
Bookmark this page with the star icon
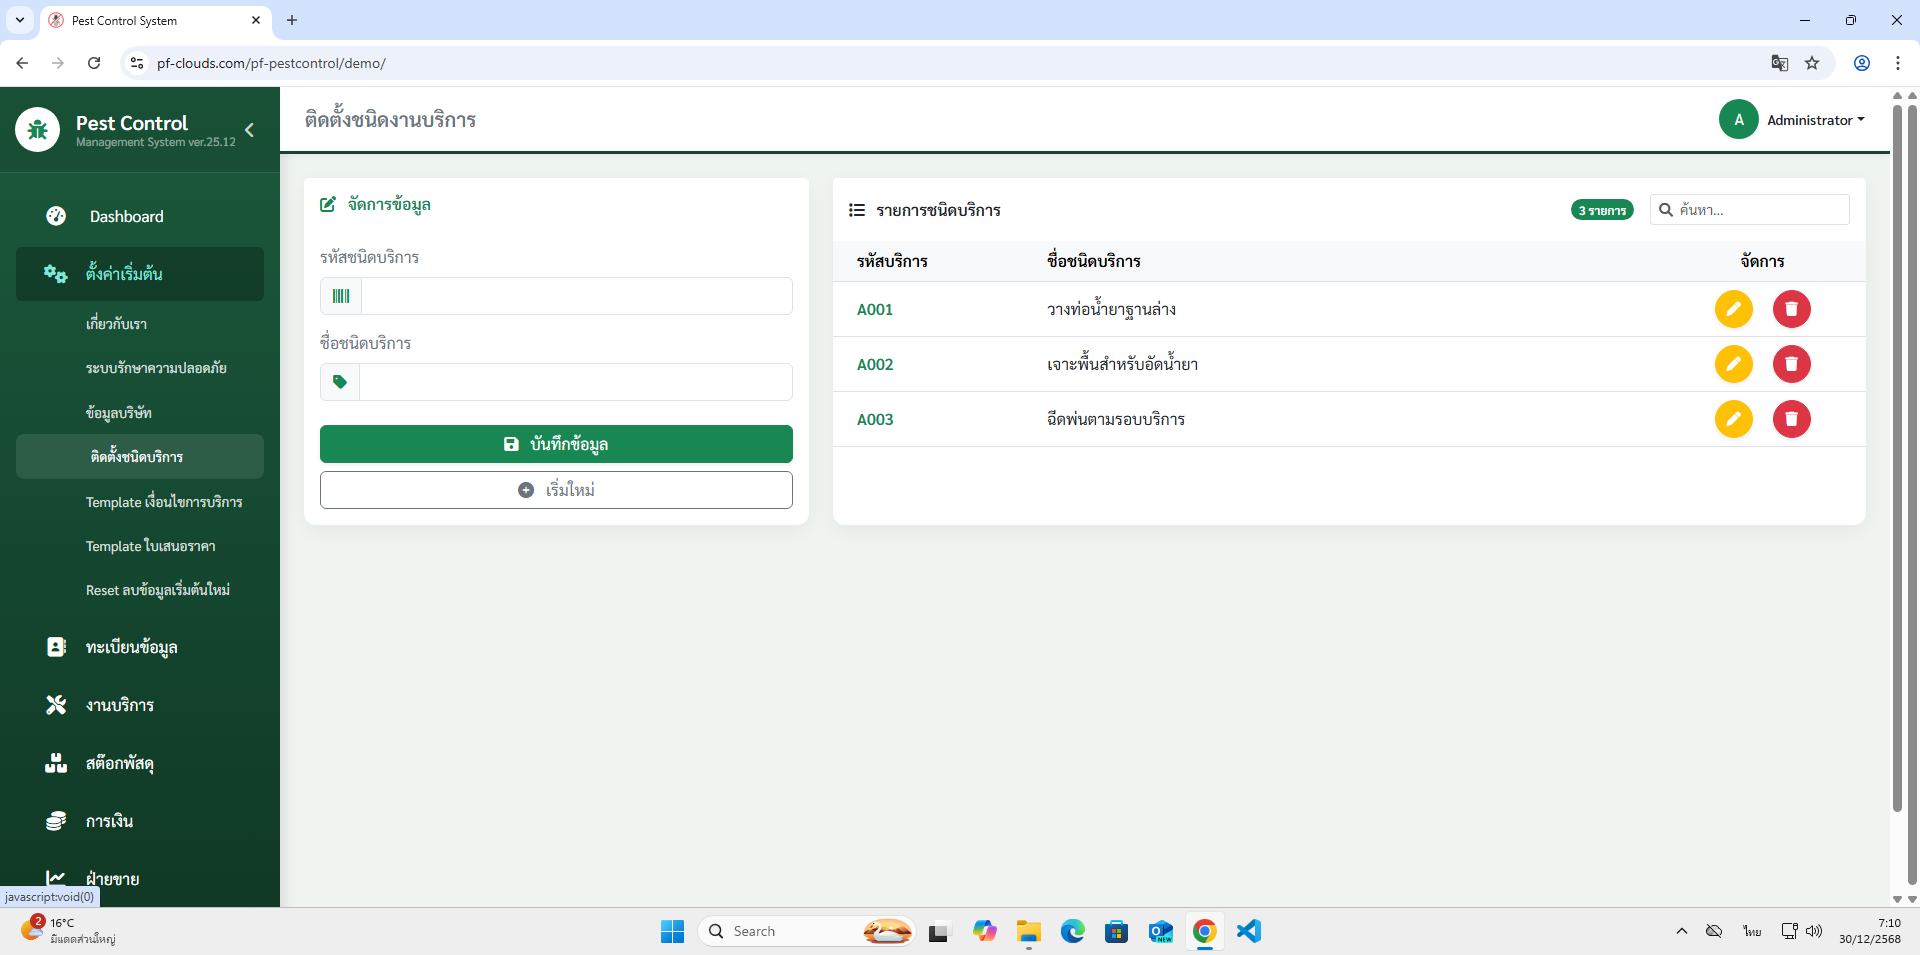1812,63
